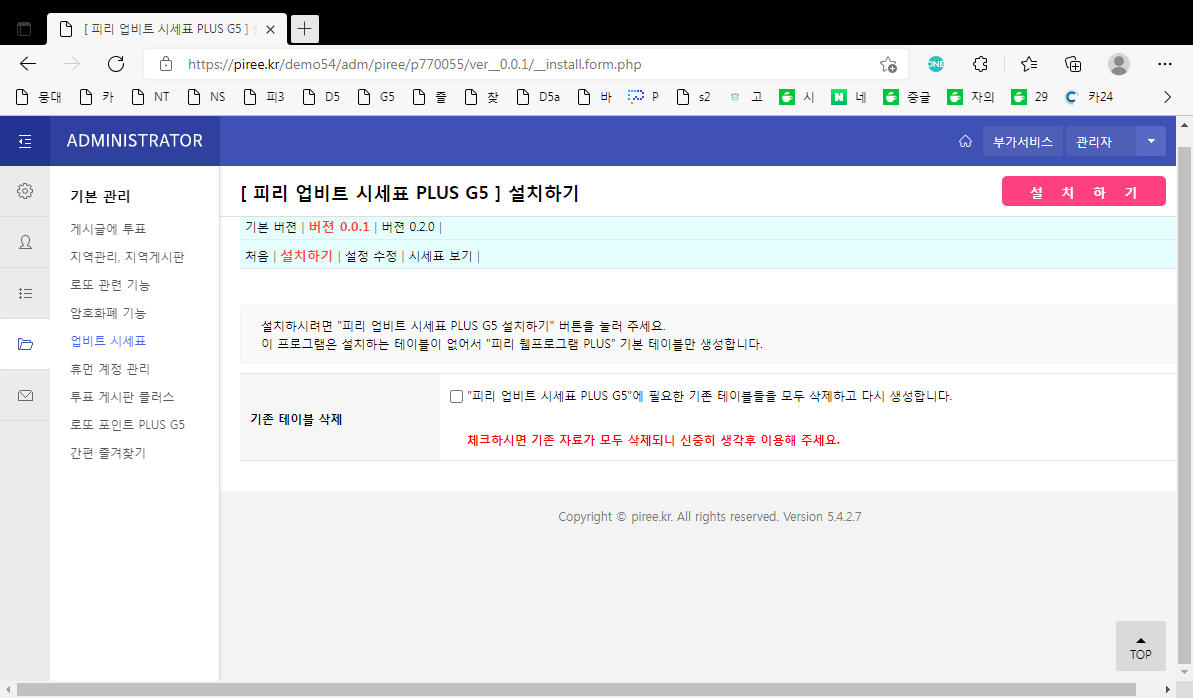Open the browser settings ellipsis menu
The image size is (1193, 698).
tap(1164, 64)
